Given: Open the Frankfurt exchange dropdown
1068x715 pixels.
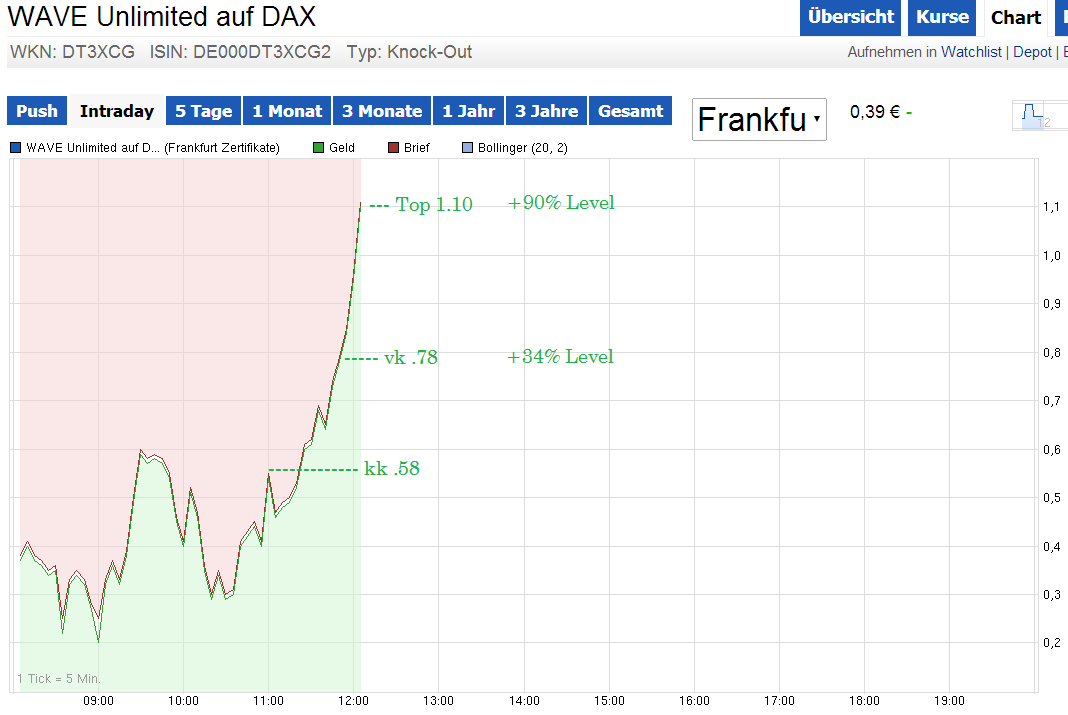Looking at the screenshot, I should [759, 118].
